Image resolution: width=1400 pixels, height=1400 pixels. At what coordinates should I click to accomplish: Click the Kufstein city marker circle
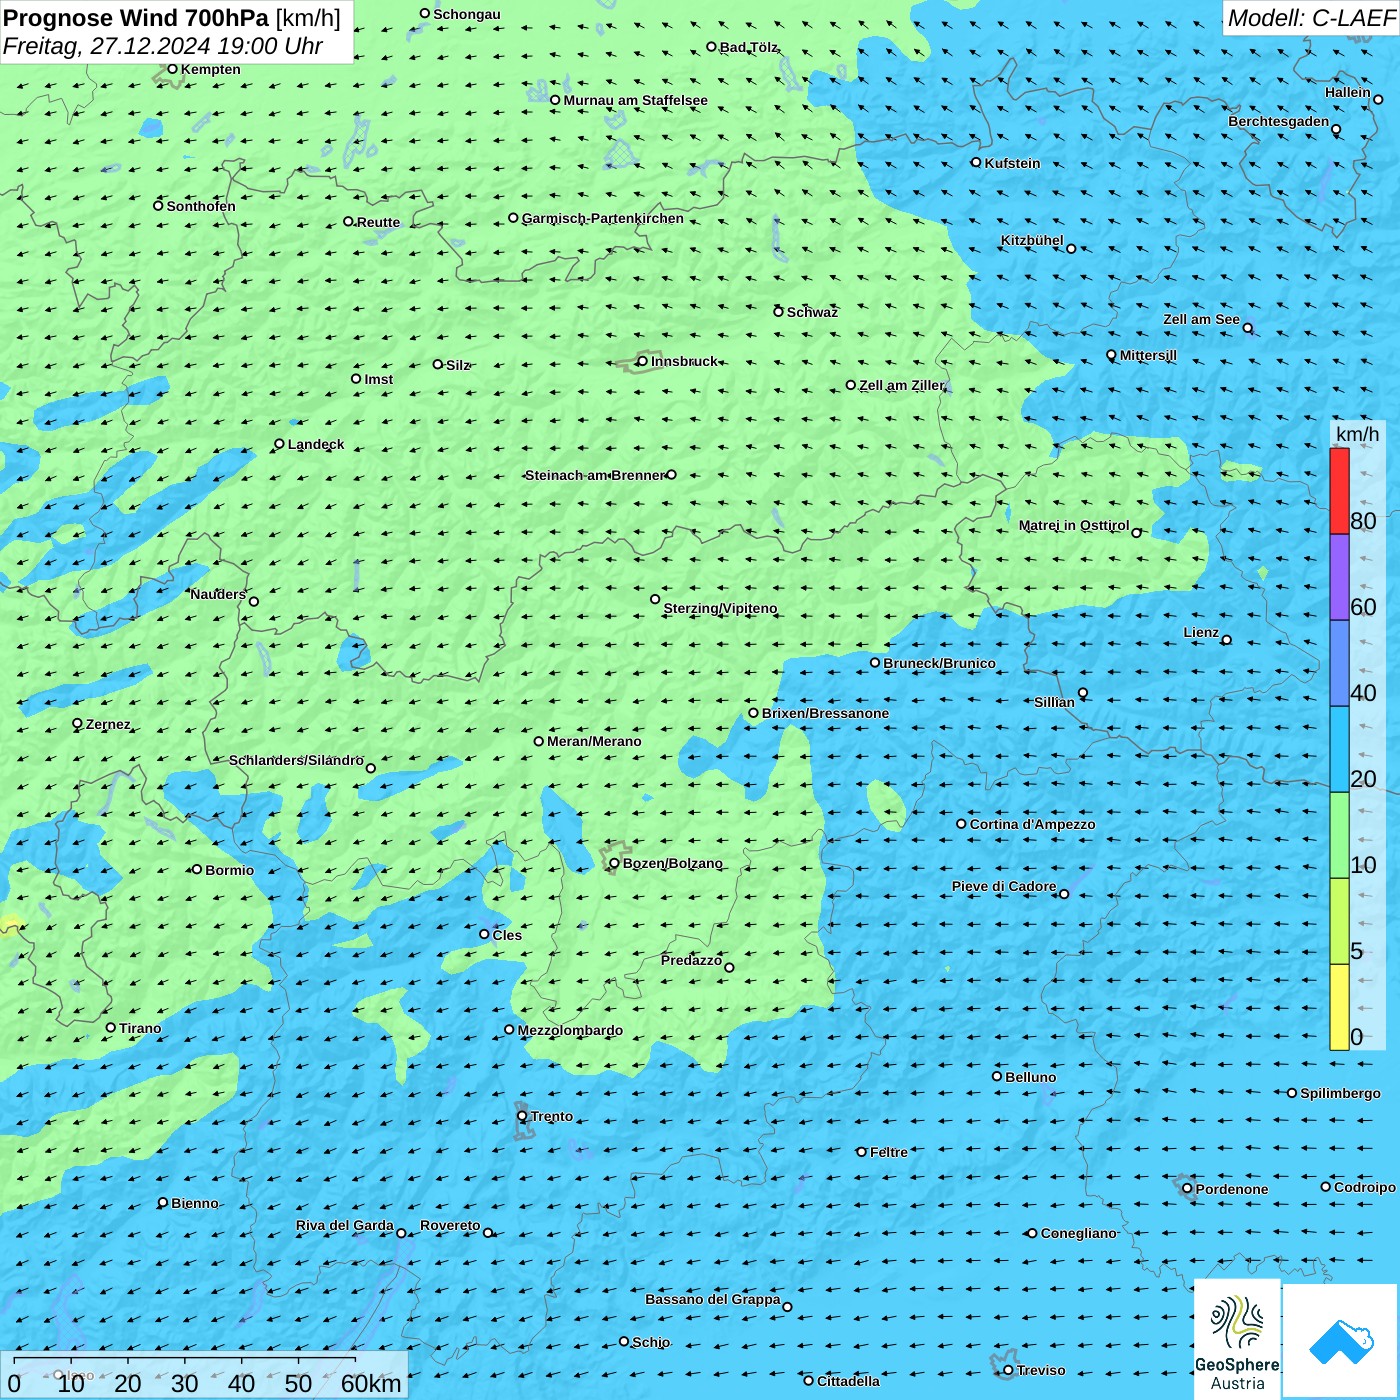click(976, 162)
